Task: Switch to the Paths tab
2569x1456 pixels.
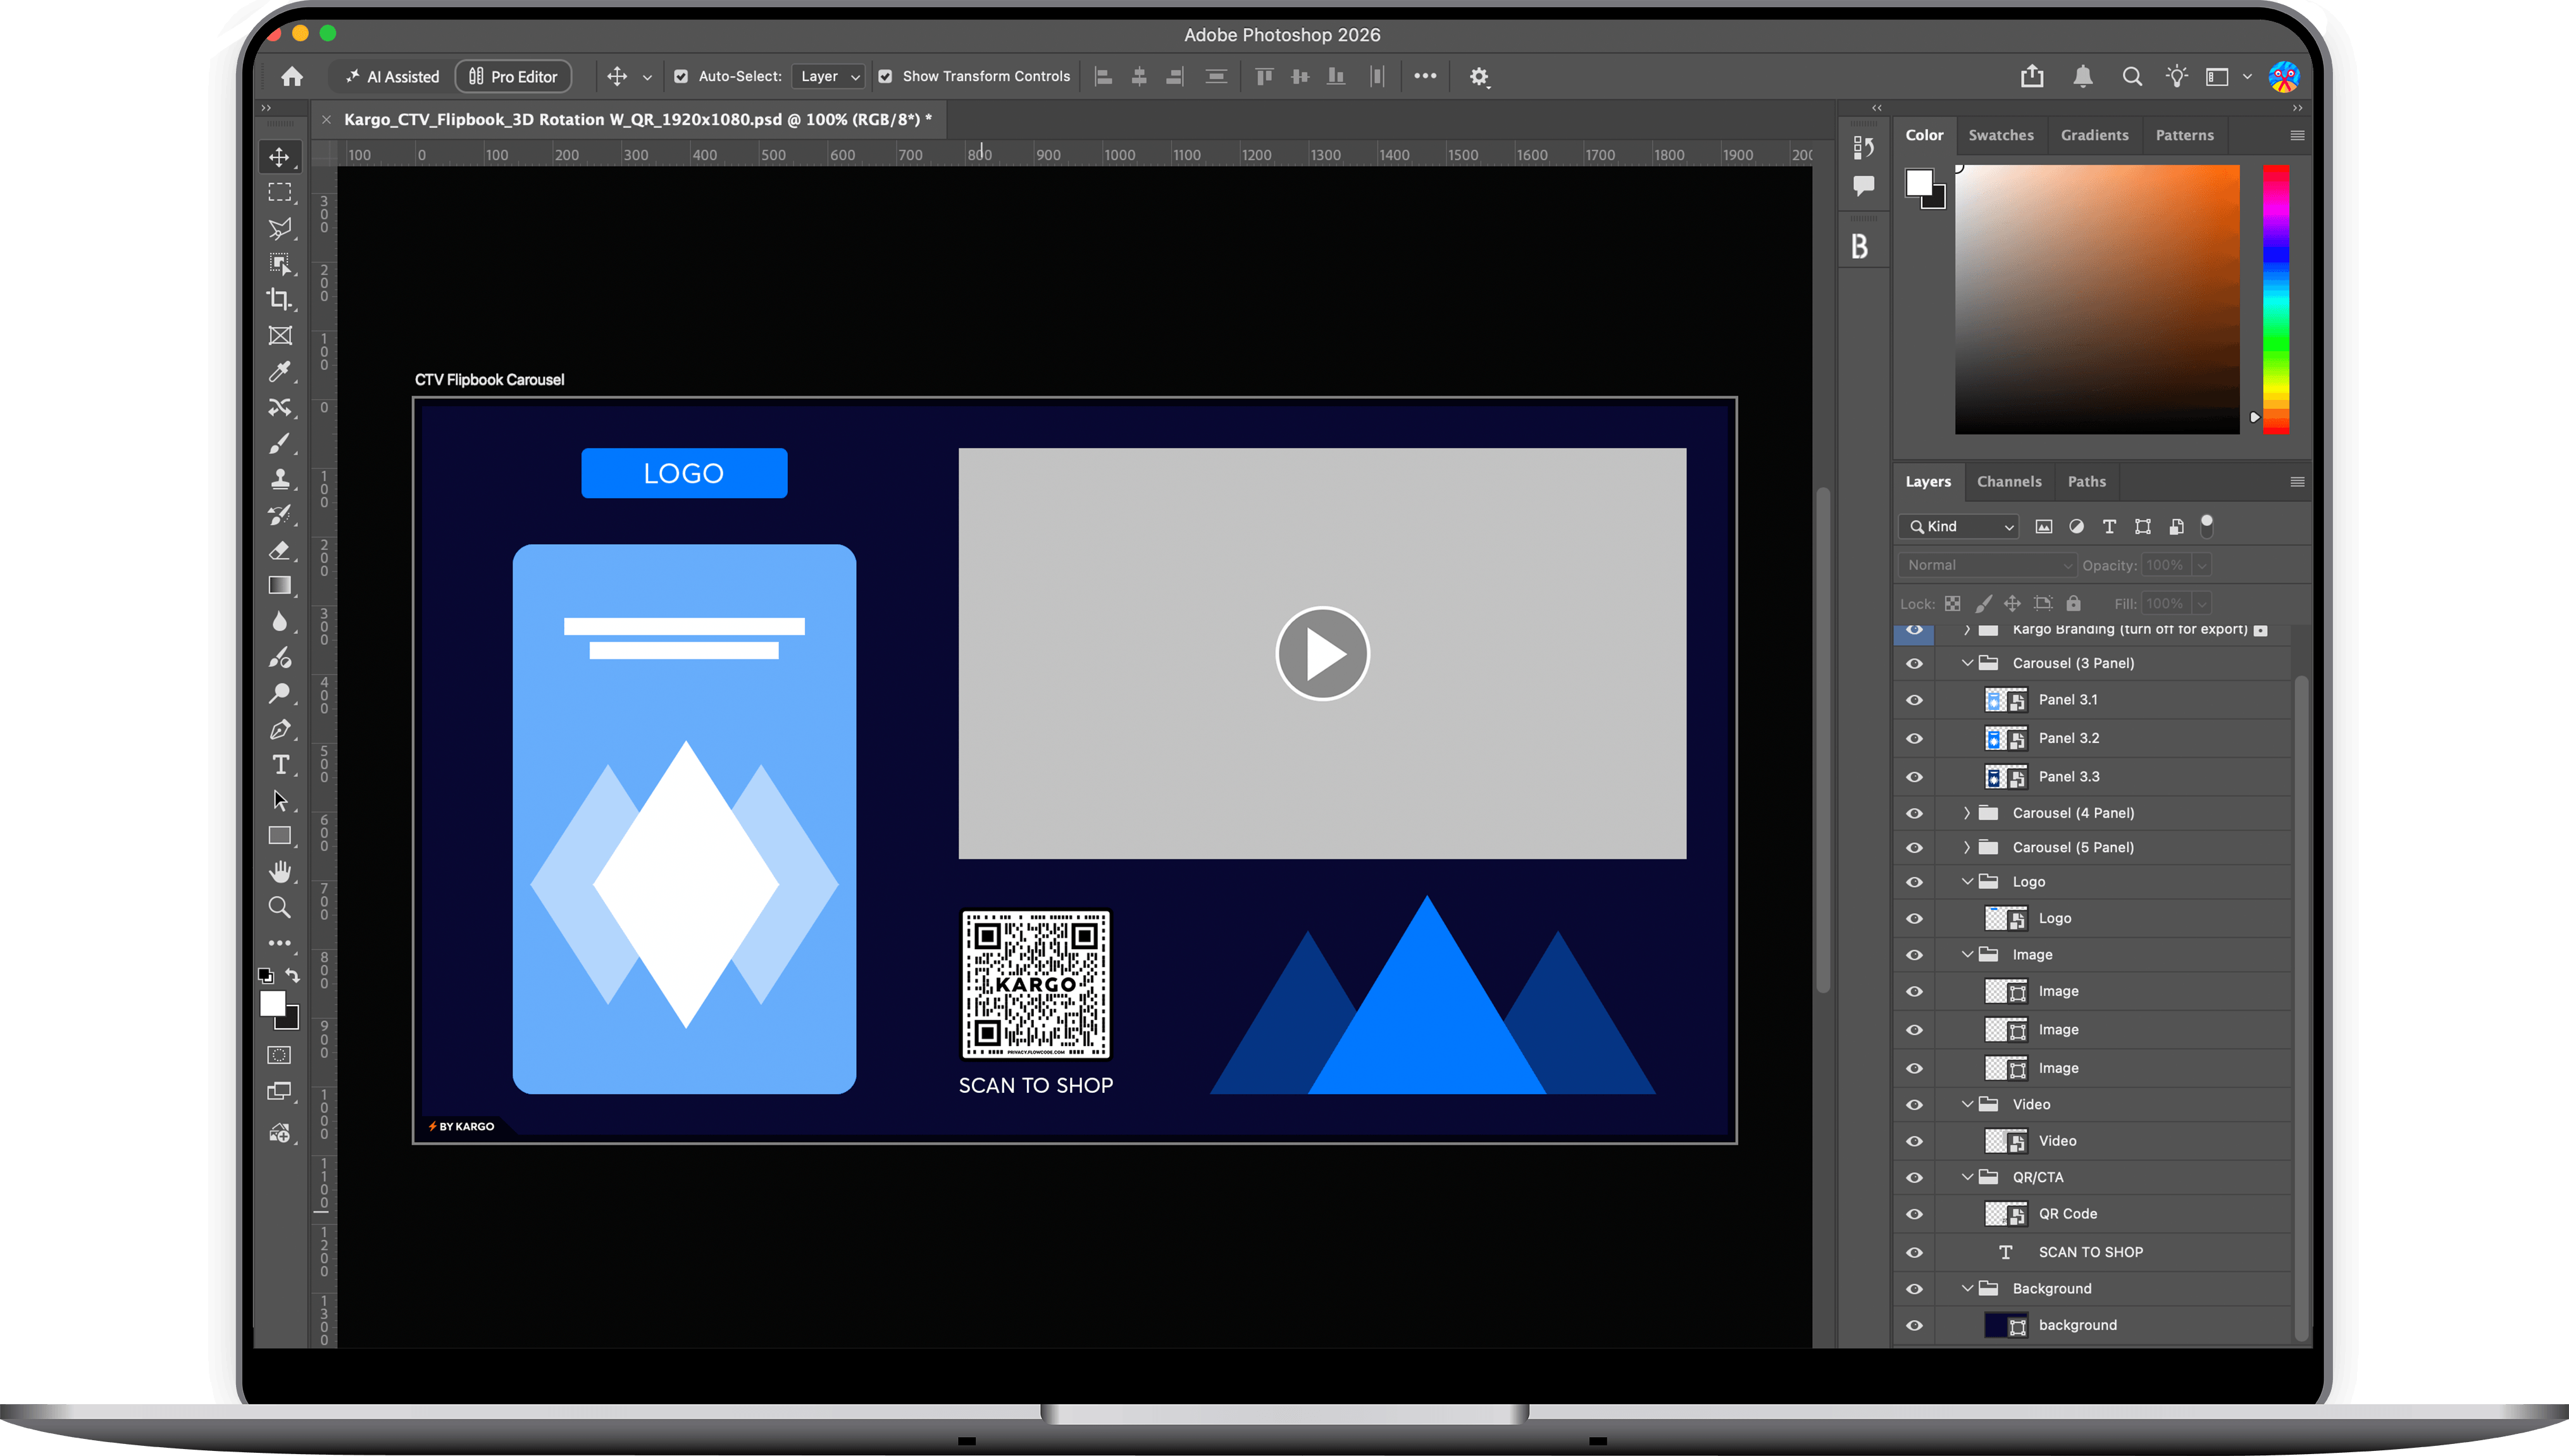Action: 2087,481
